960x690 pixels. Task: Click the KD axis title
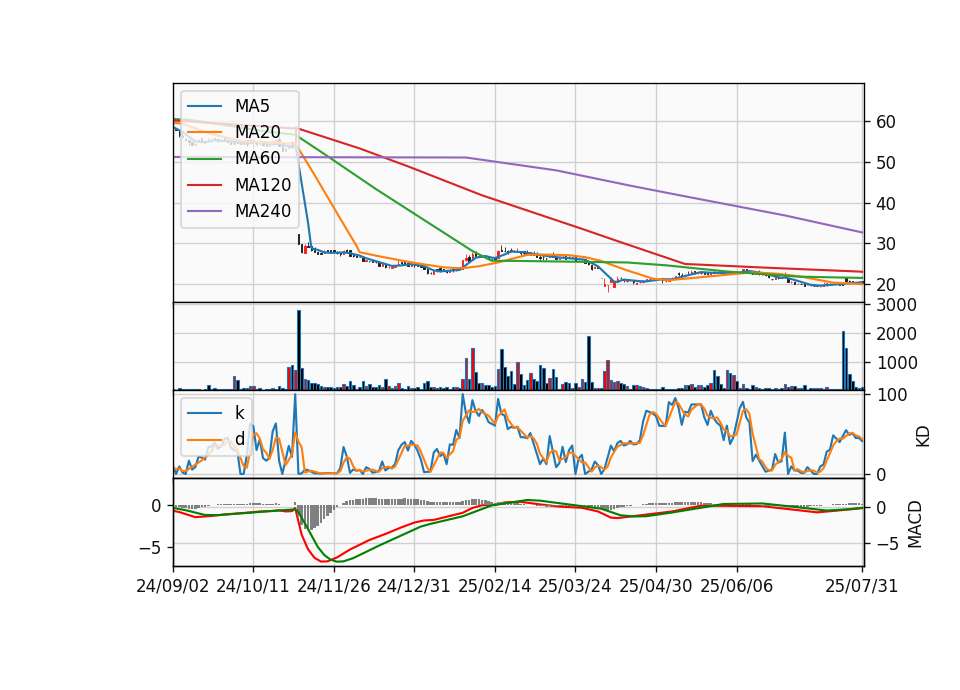923,436
